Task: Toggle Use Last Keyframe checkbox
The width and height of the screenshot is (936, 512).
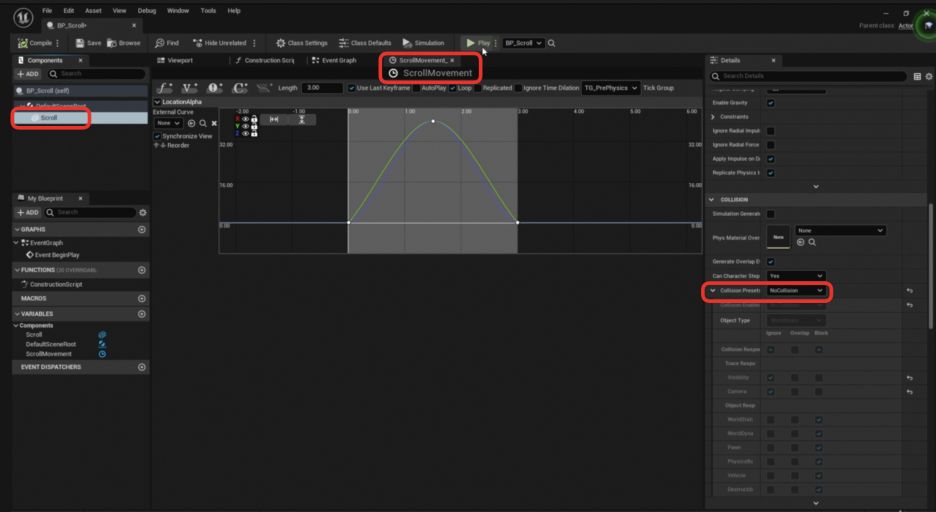Action: [x=352, y=88]
